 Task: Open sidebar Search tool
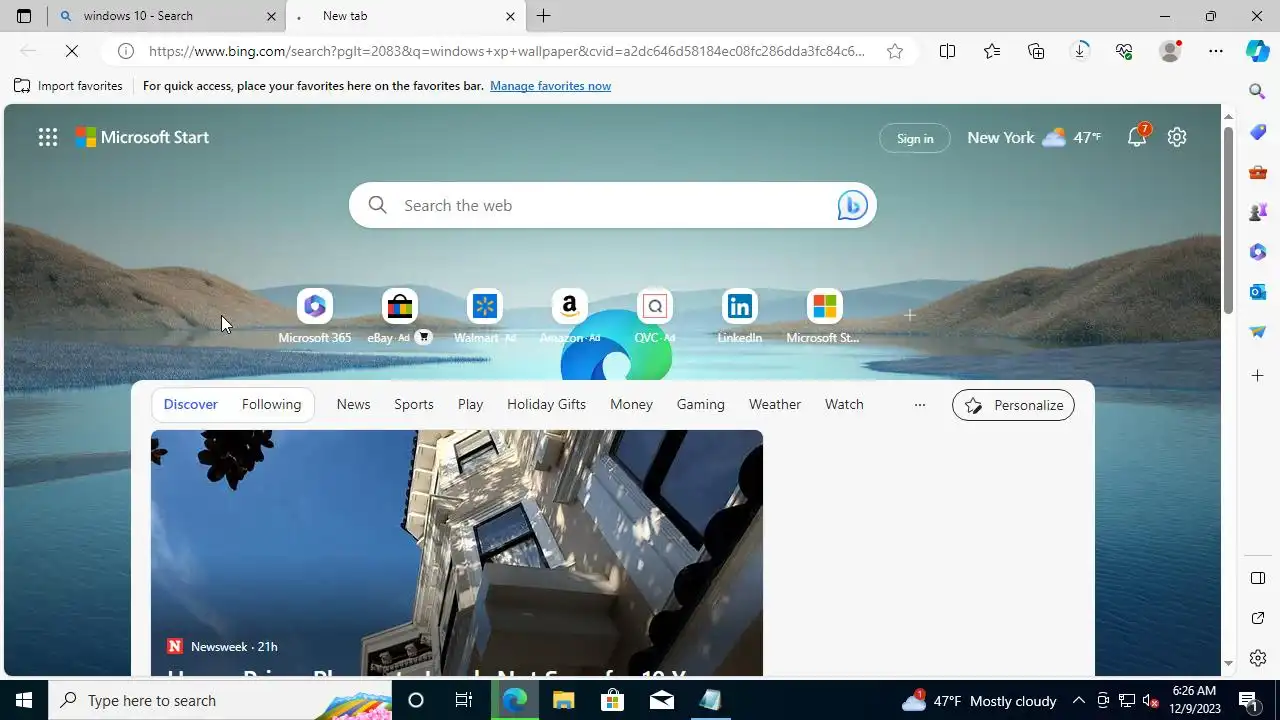(1258, 91)
